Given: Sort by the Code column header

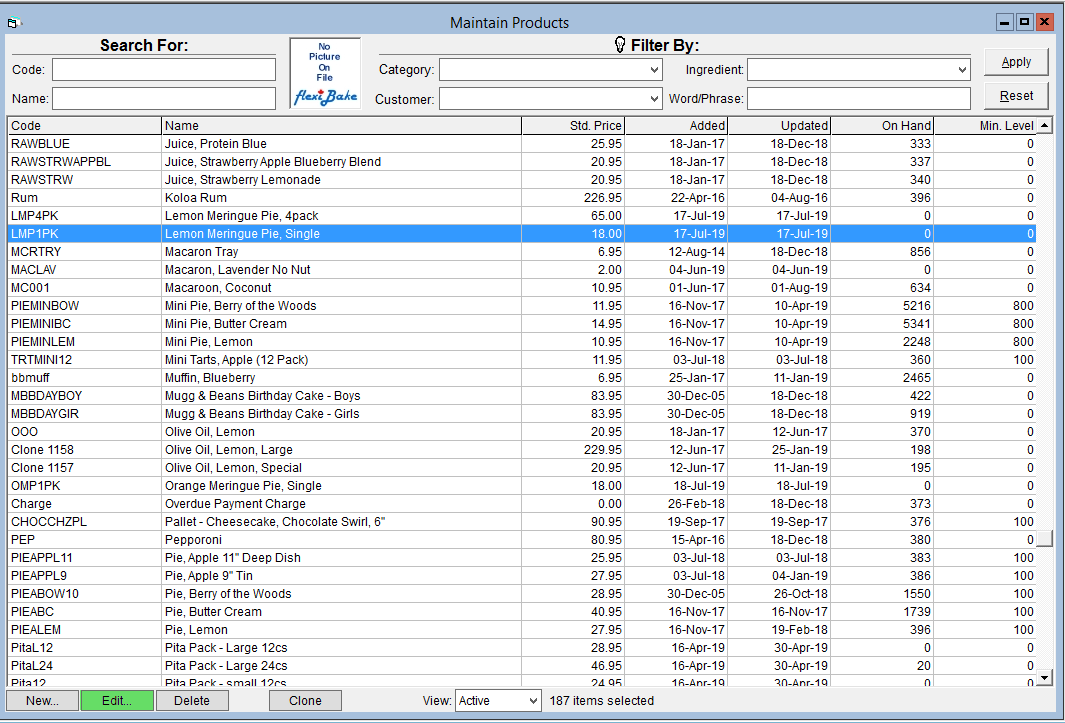Looking at the screenshot, I should pyautogui.click(x=84, y=126).
